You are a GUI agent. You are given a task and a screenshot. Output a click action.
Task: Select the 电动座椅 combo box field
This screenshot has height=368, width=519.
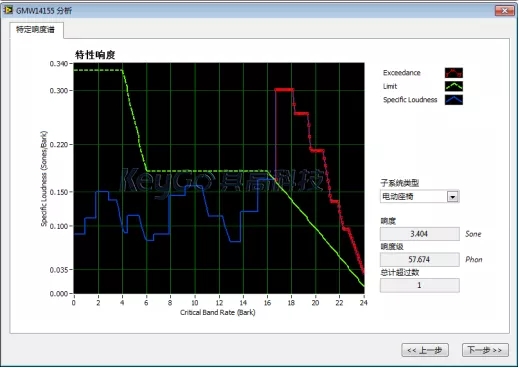(x=419, y=196)
